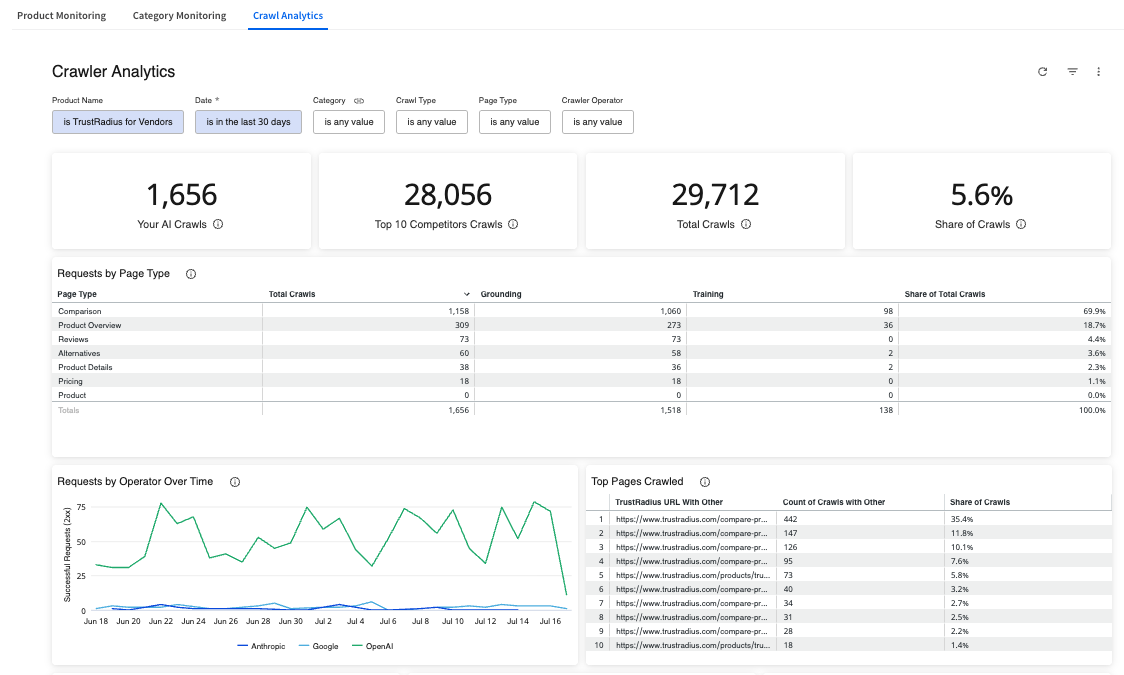Sort by Share of Total Crawls header
The width and height of the screenshot is (1124, 675).
click(945, 295)
